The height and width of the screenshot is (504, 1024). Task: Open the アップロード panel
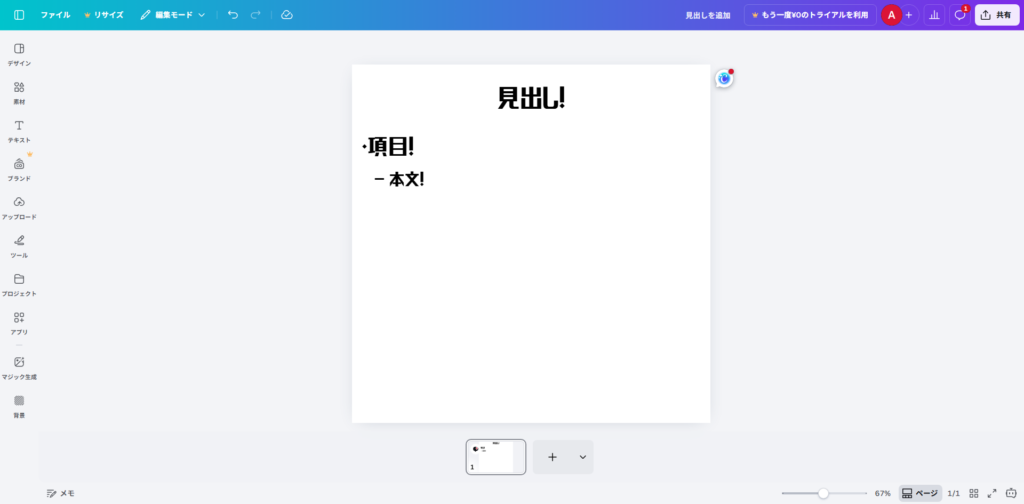[x=19, y=207]
